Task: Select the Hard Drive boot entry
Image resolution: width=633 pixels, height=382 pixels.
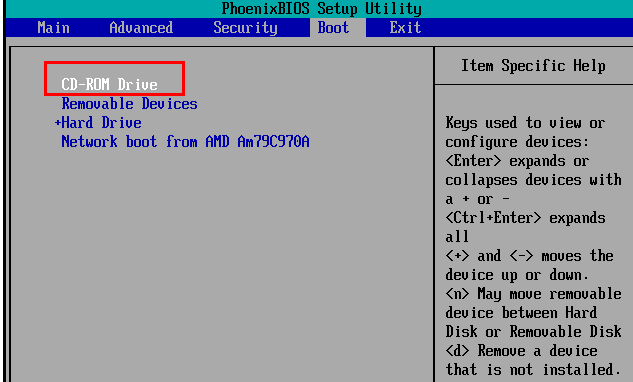Action: coord(101,122)
